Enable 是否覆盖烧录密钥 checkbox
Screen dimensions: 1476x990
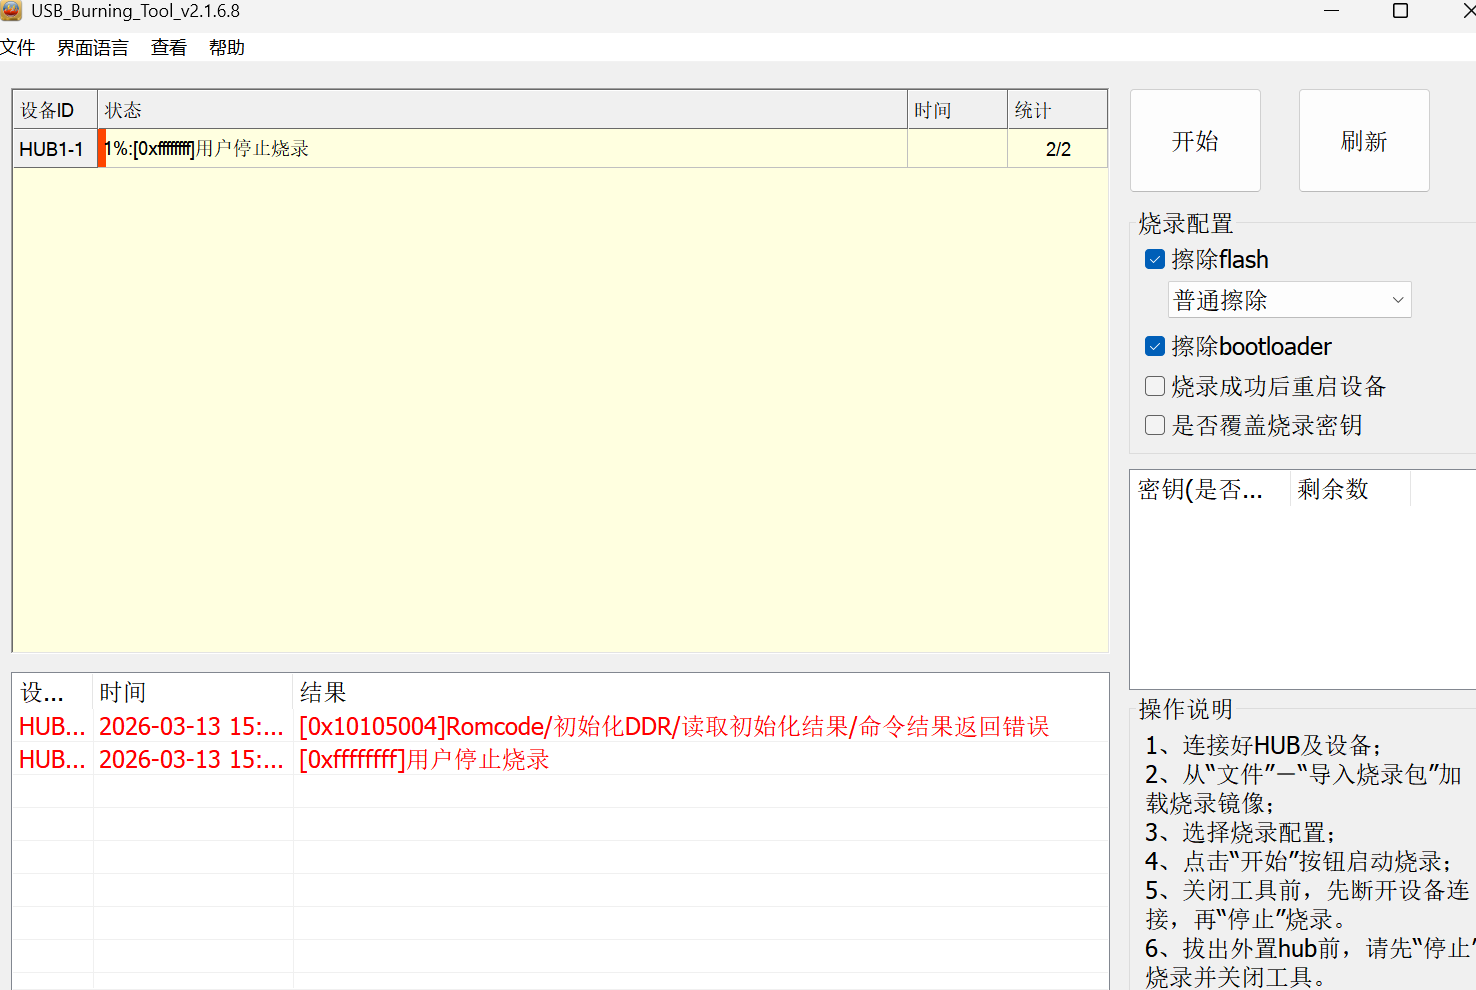(x=1155, y=425)
